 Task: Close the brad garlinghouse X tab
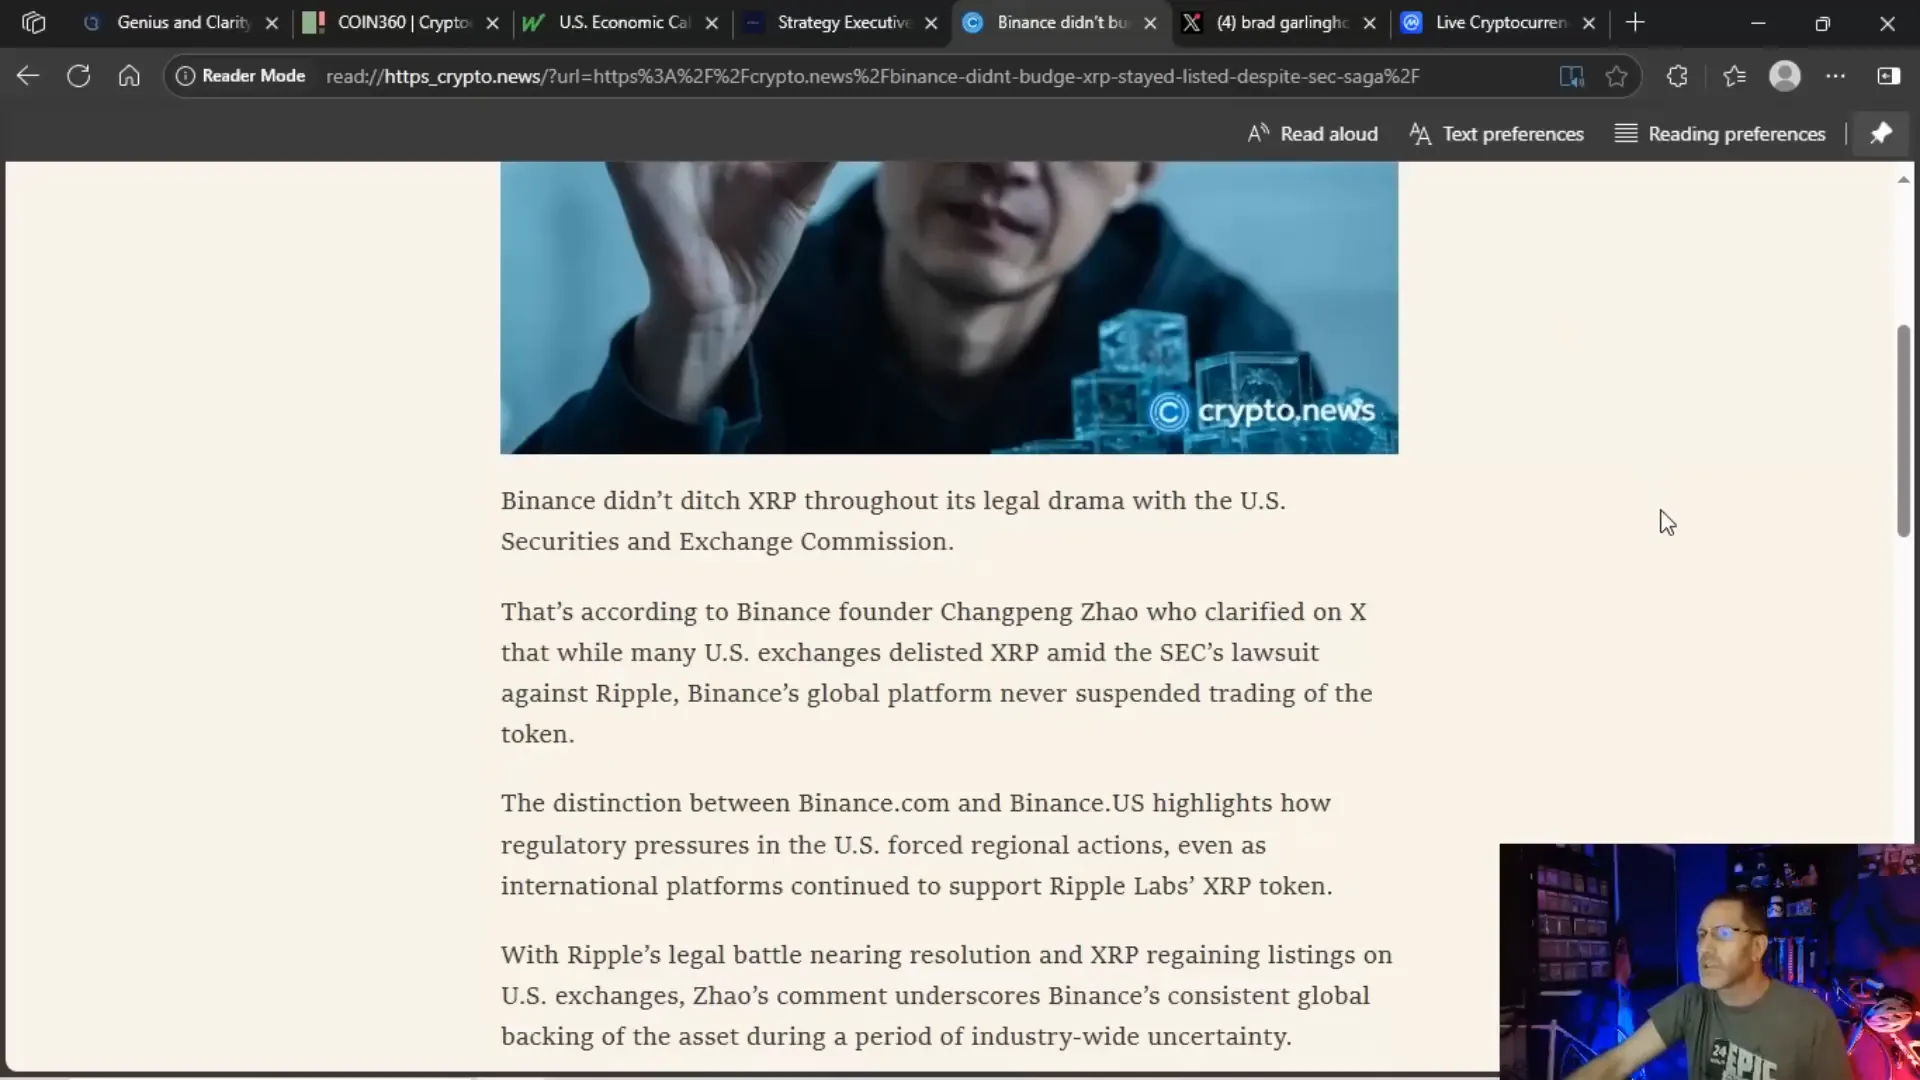(1369, 23)
